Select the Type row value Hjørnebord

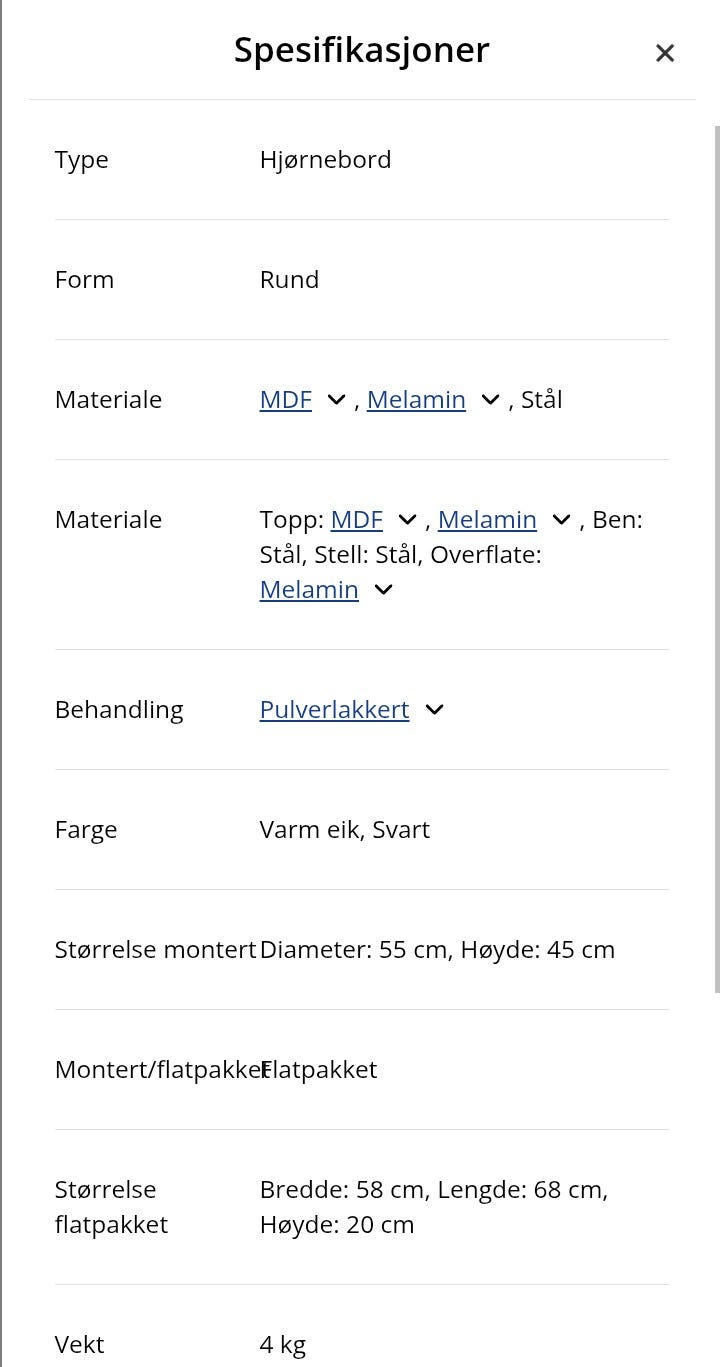pos(325,159)
